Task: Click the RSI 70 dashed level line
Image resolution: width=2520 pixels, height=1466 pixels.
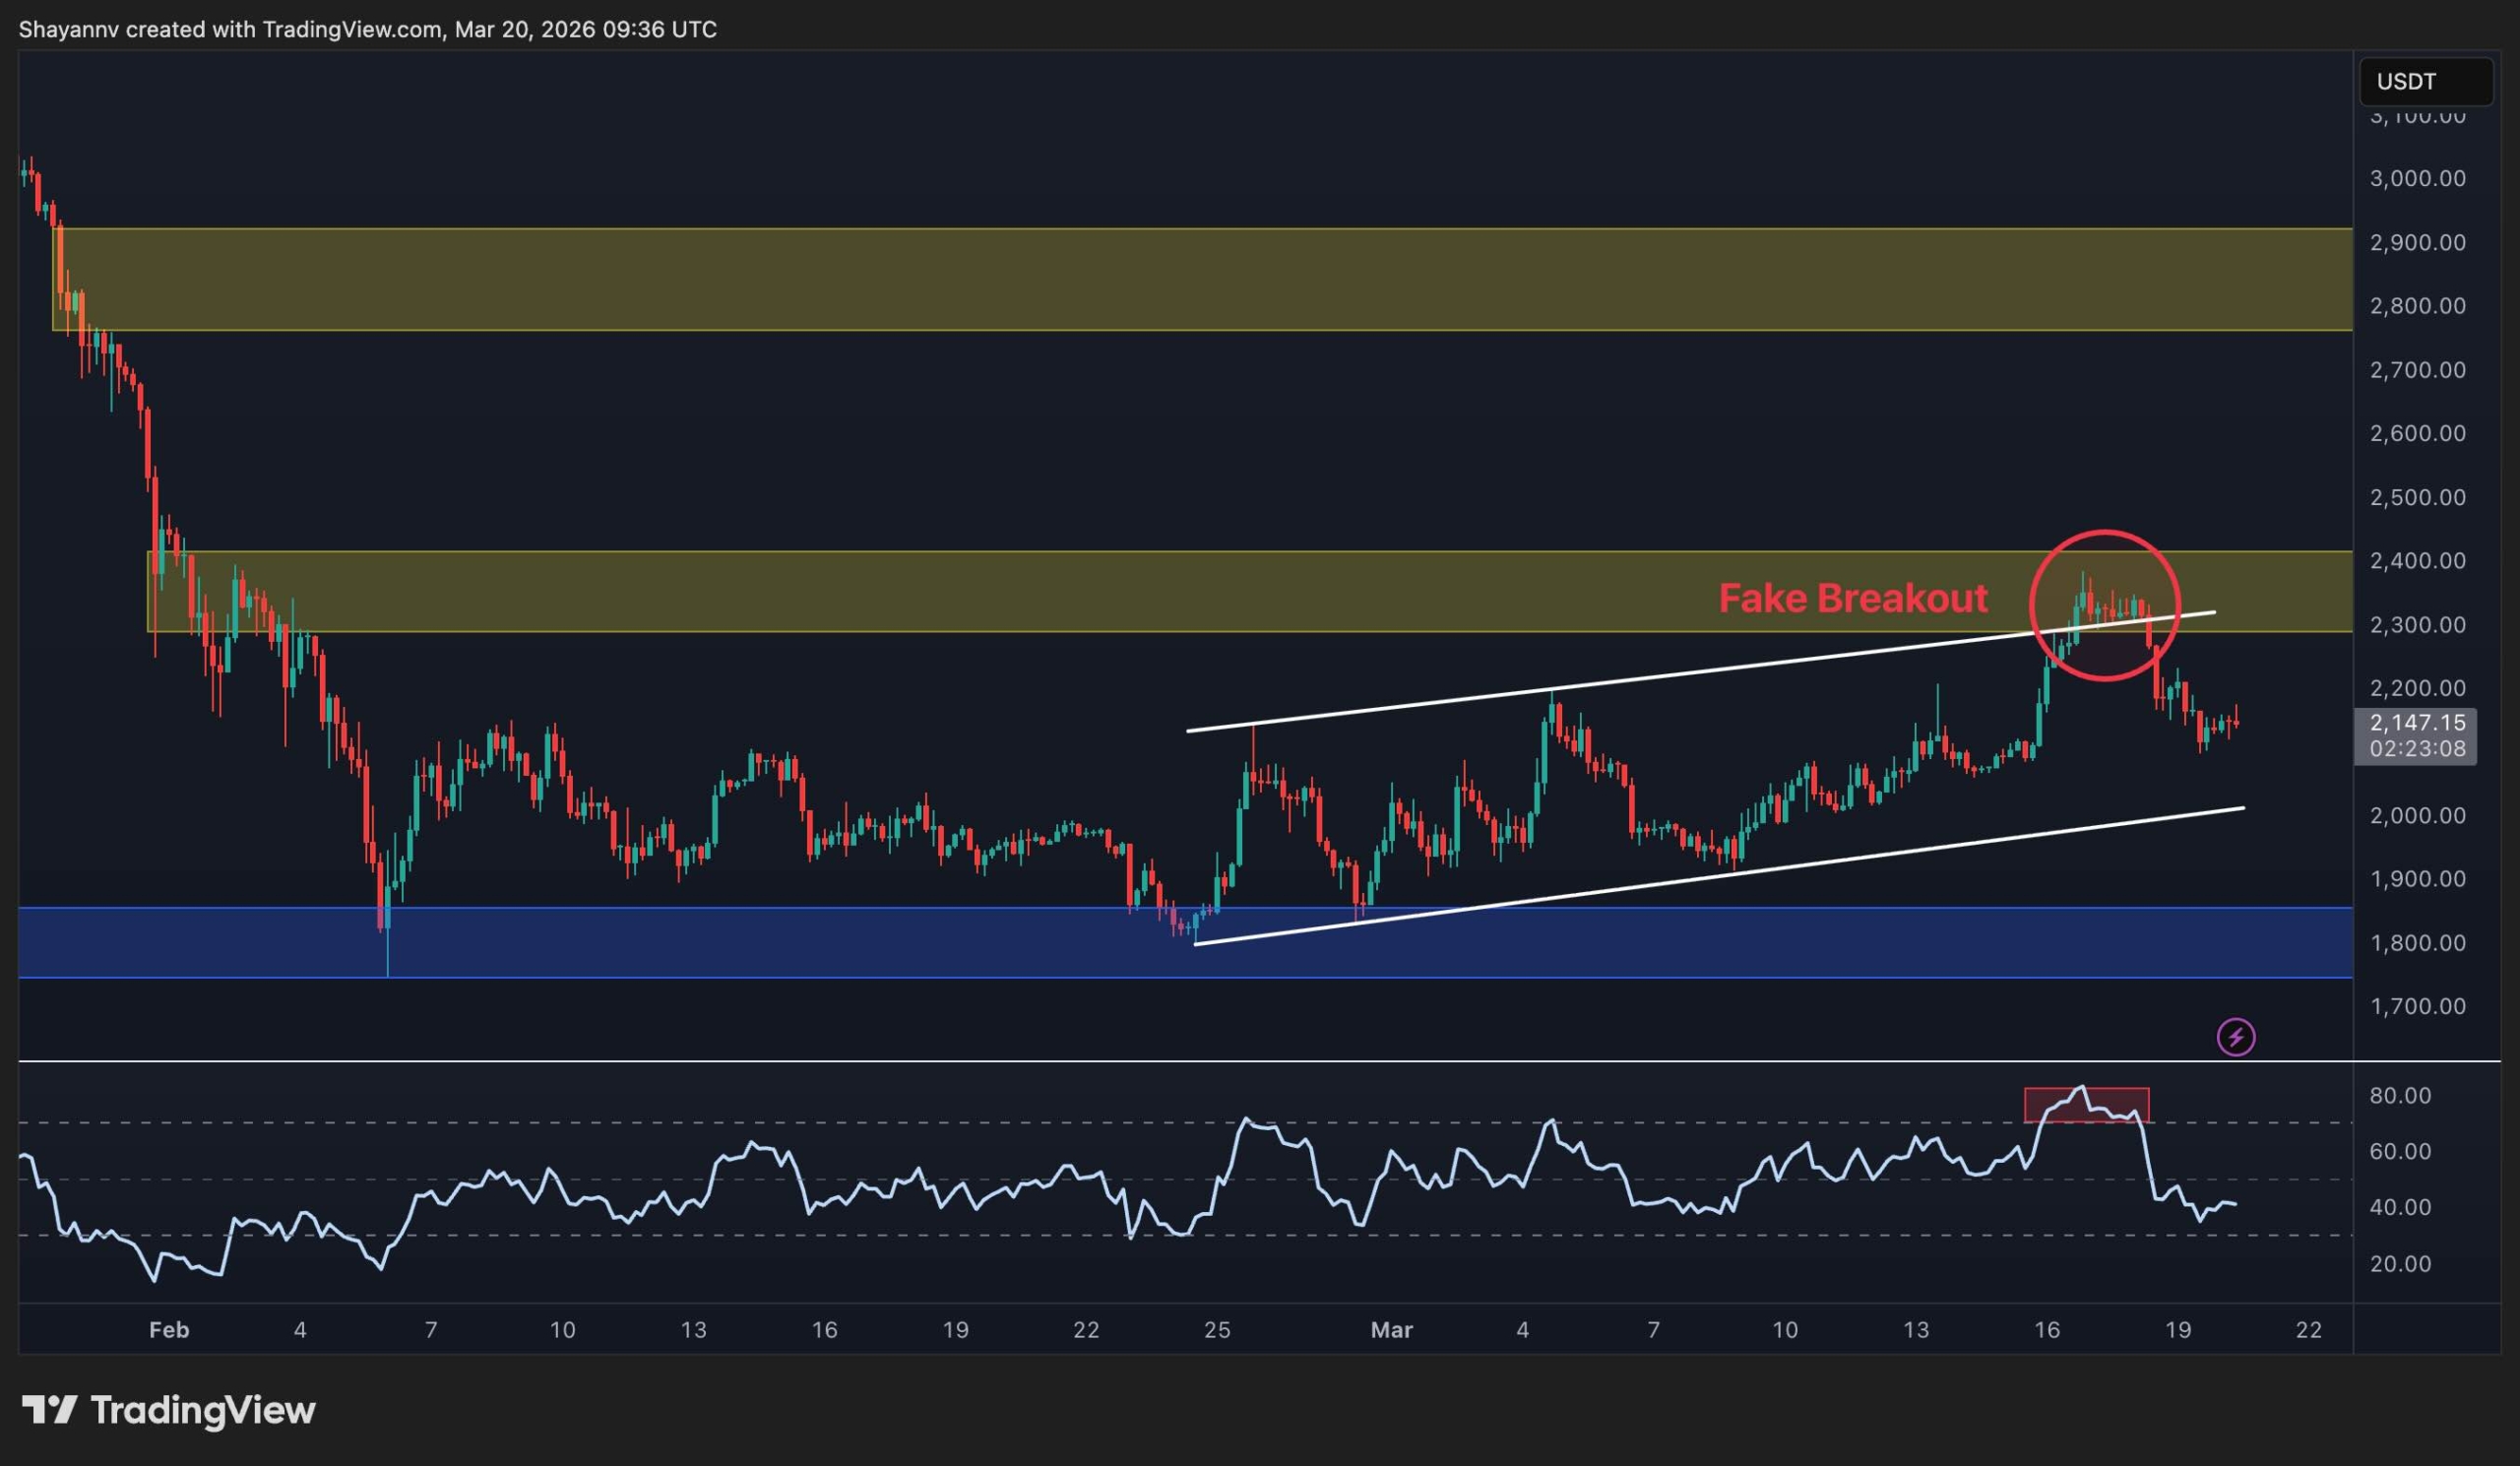Action: click(x=800, y=1124)
